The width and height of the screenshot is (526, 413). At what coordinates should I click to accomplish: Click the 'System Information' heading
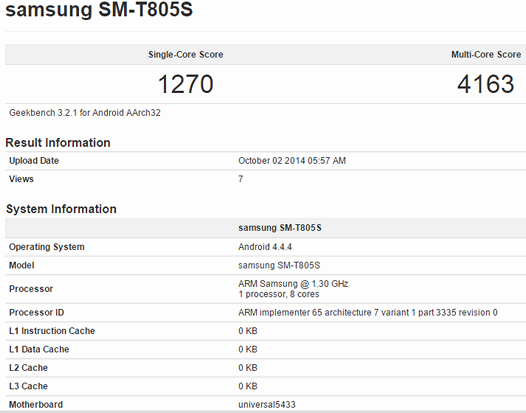pos(61,209)
